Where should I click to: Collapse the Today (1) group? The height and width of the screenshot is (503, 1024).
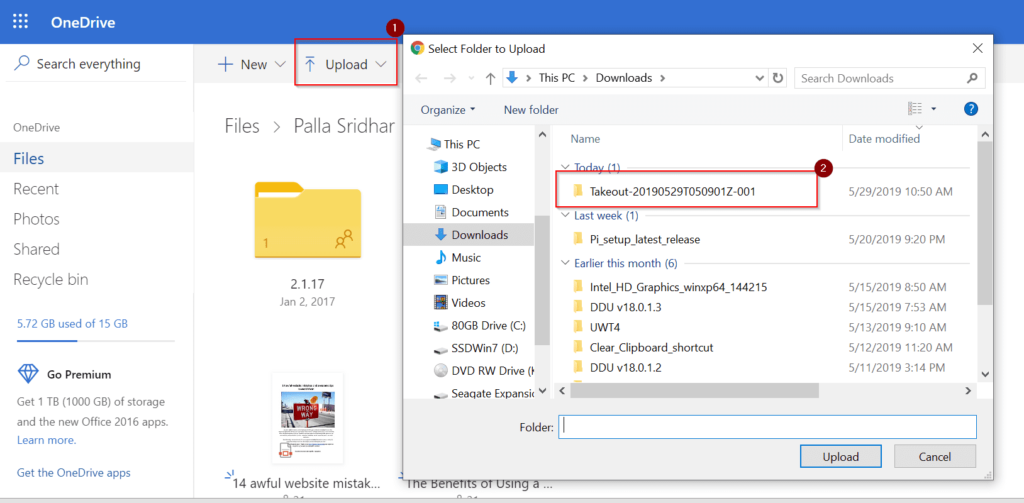point(565,168)
